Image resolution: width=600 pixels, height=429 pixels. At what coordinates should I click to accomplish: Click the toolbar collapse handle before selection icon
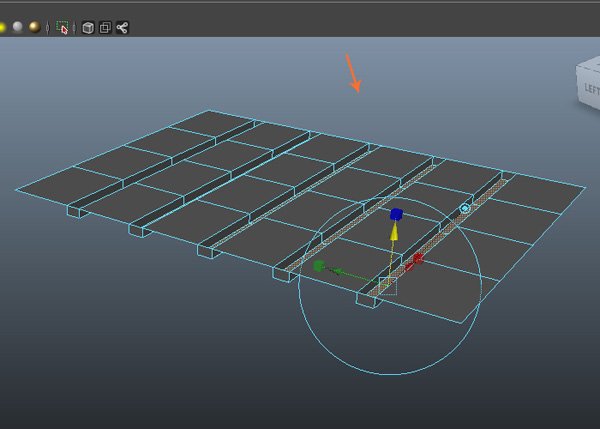(47, 28)
